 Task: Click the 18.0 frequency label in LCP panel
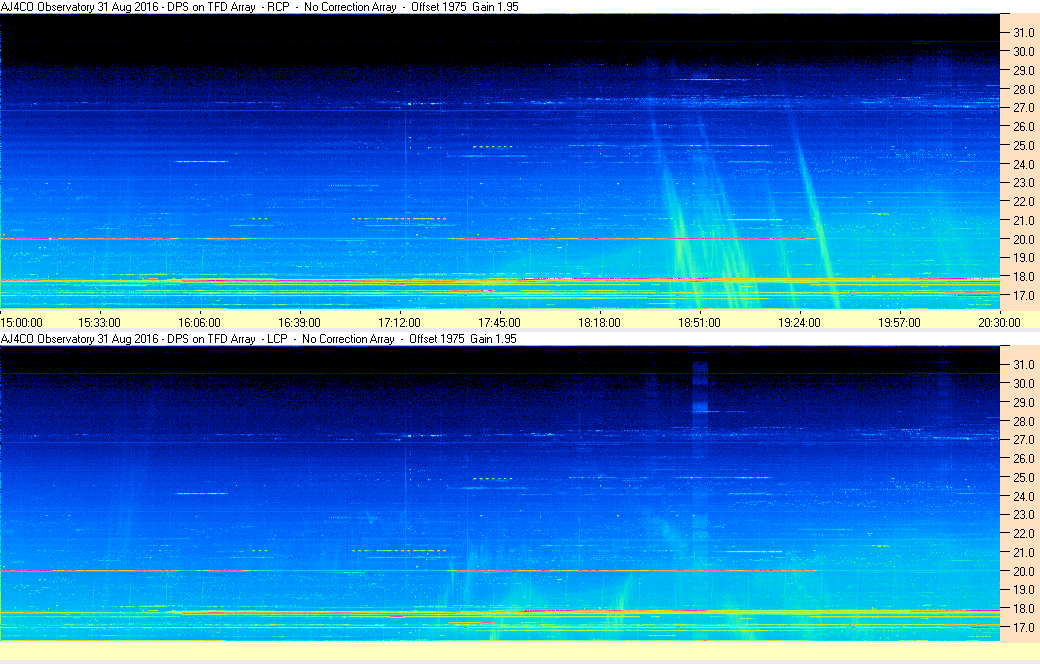[x=1023, y=608]
